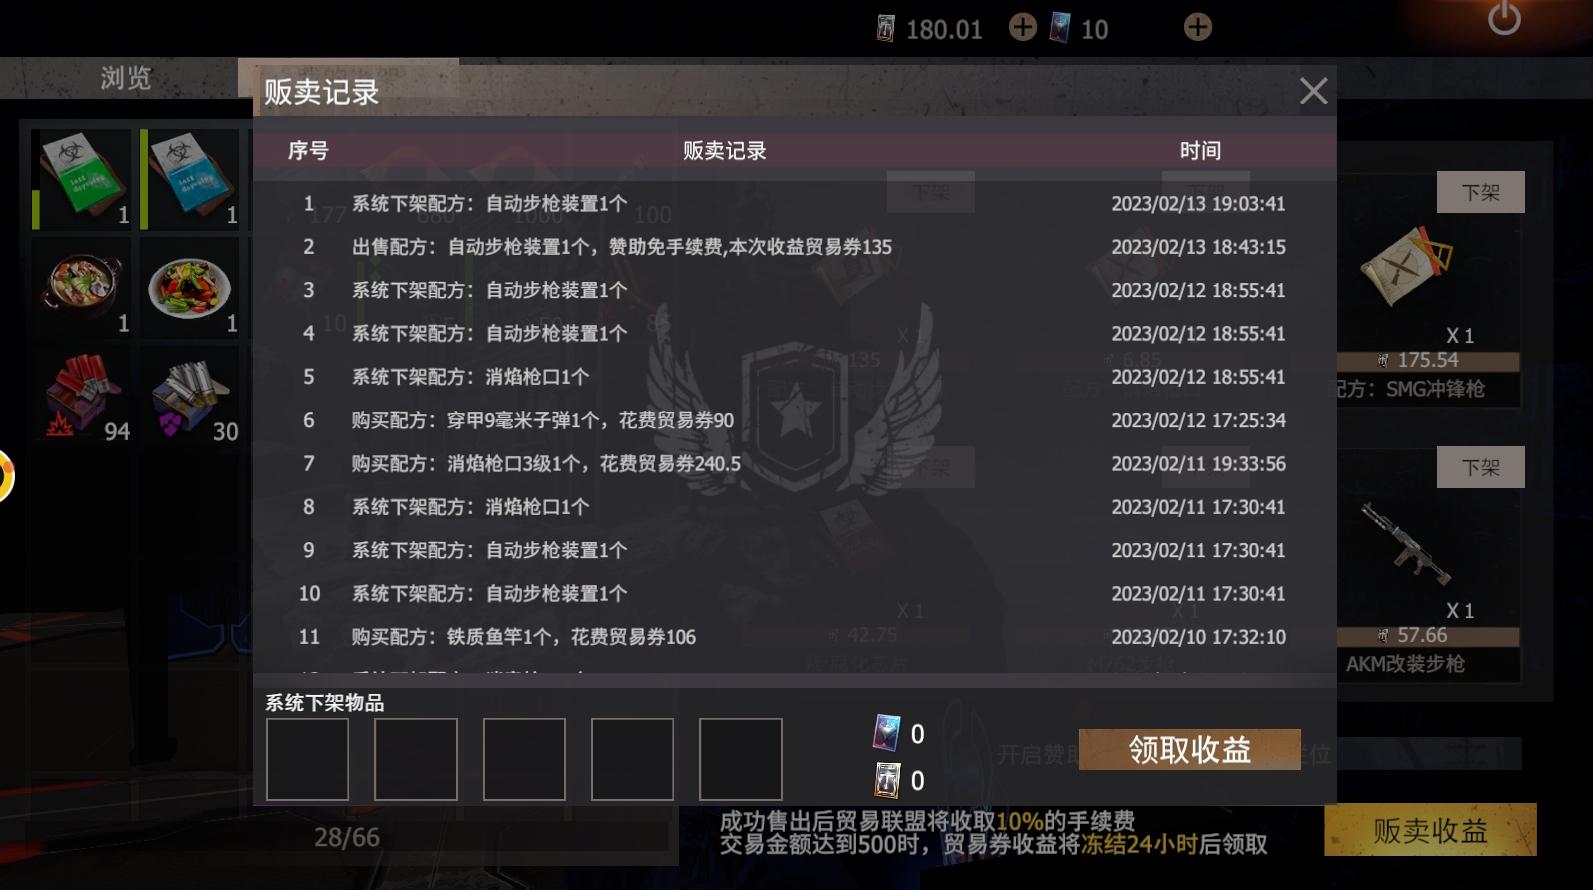Click the first empty 系统下架物品 slot
The image size is (1593, 890).
[x=307, y=759]
